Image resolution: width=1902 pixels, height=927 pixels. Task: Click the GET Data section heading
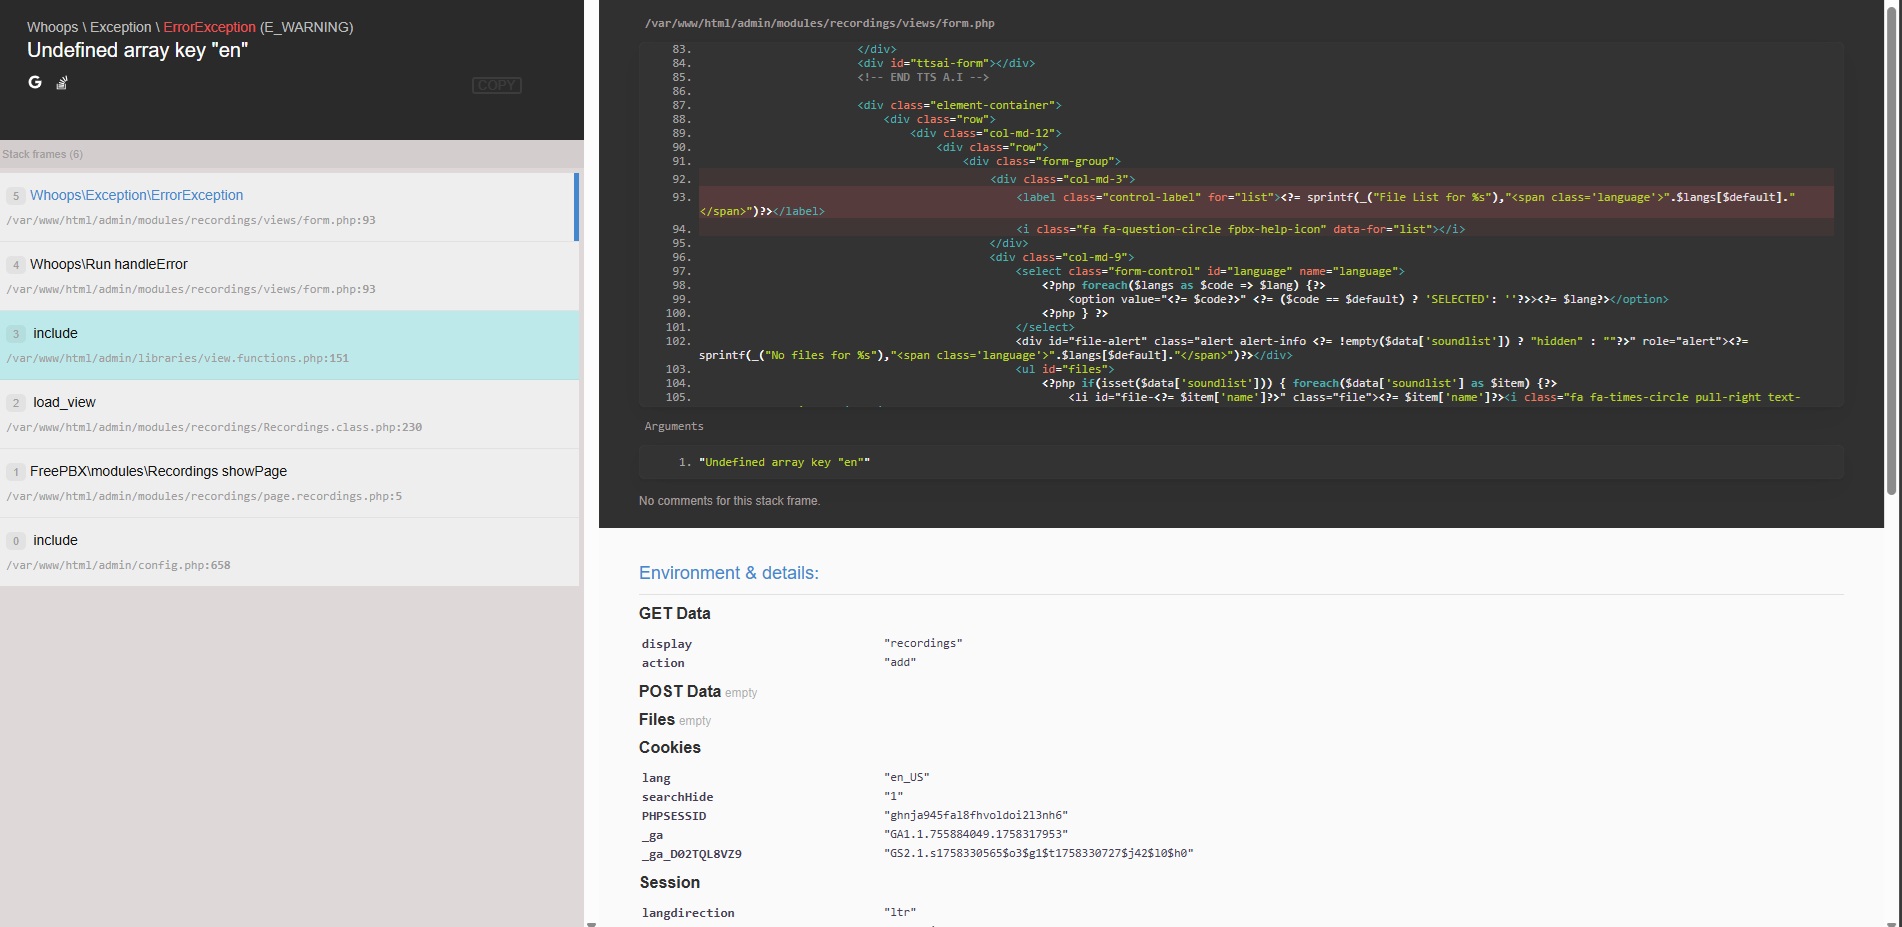click(674, 614)
